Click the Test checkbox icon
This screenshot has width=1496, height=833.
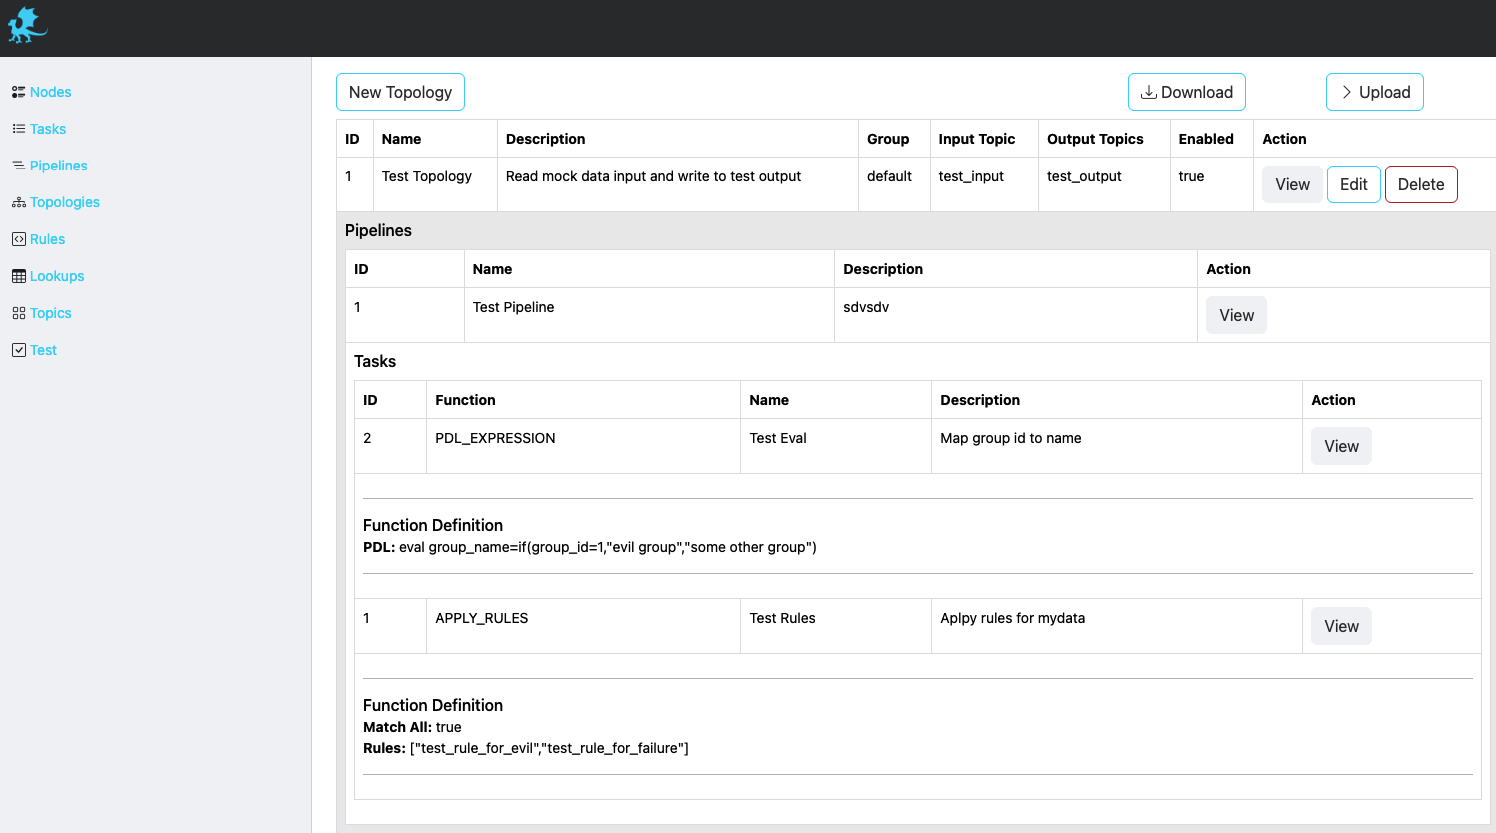(18, 350)
